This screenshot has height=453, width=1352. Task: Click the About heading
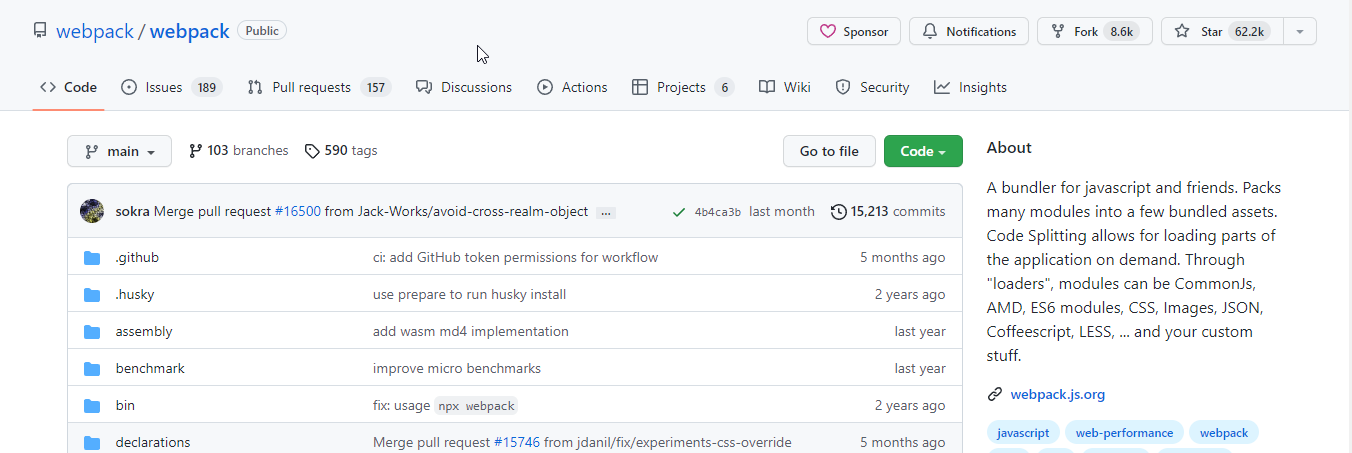1009,147
